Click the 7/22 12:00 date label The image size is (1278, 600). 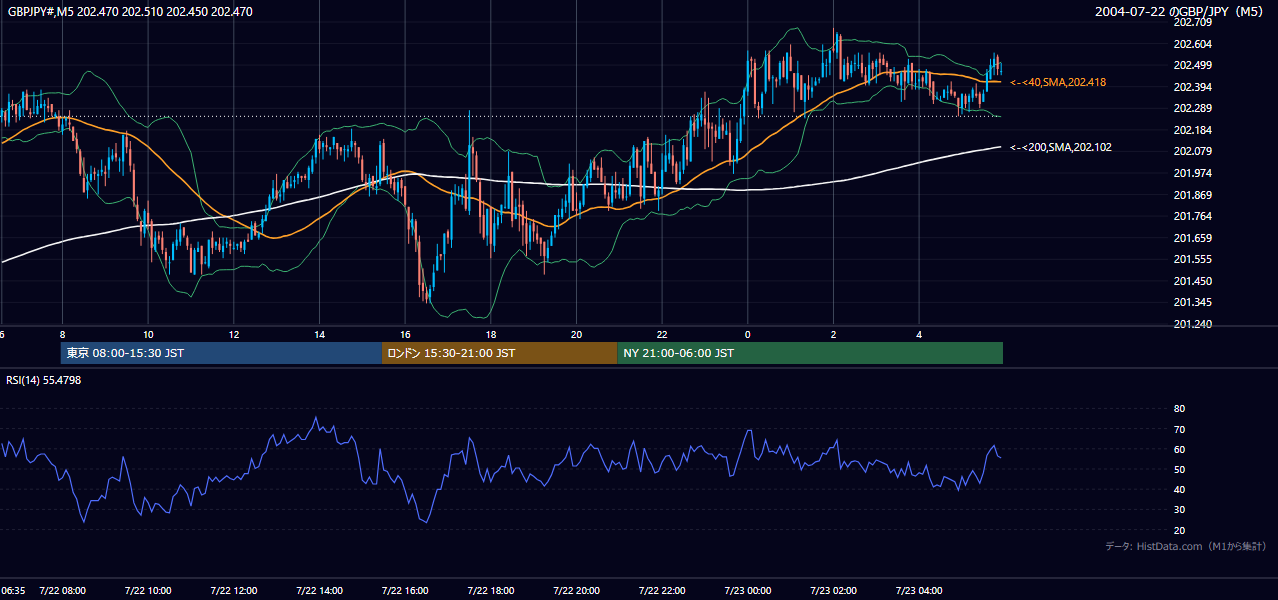tap(233, 590)
